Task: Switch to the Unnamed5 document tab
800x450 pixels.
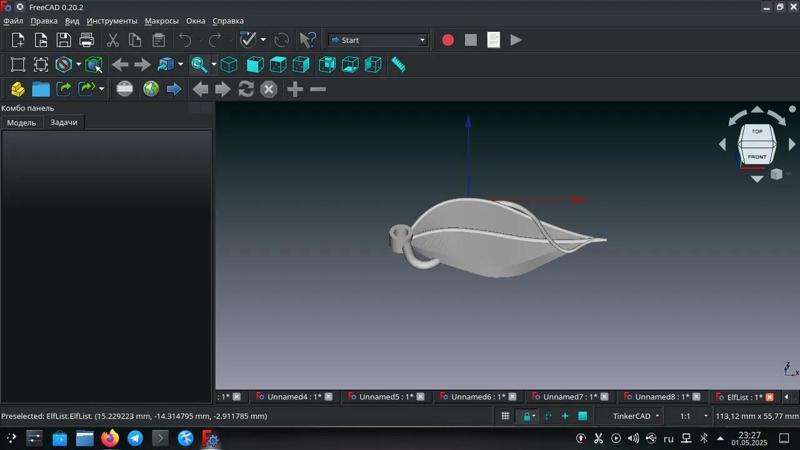Action: click(x=386, y=396)
